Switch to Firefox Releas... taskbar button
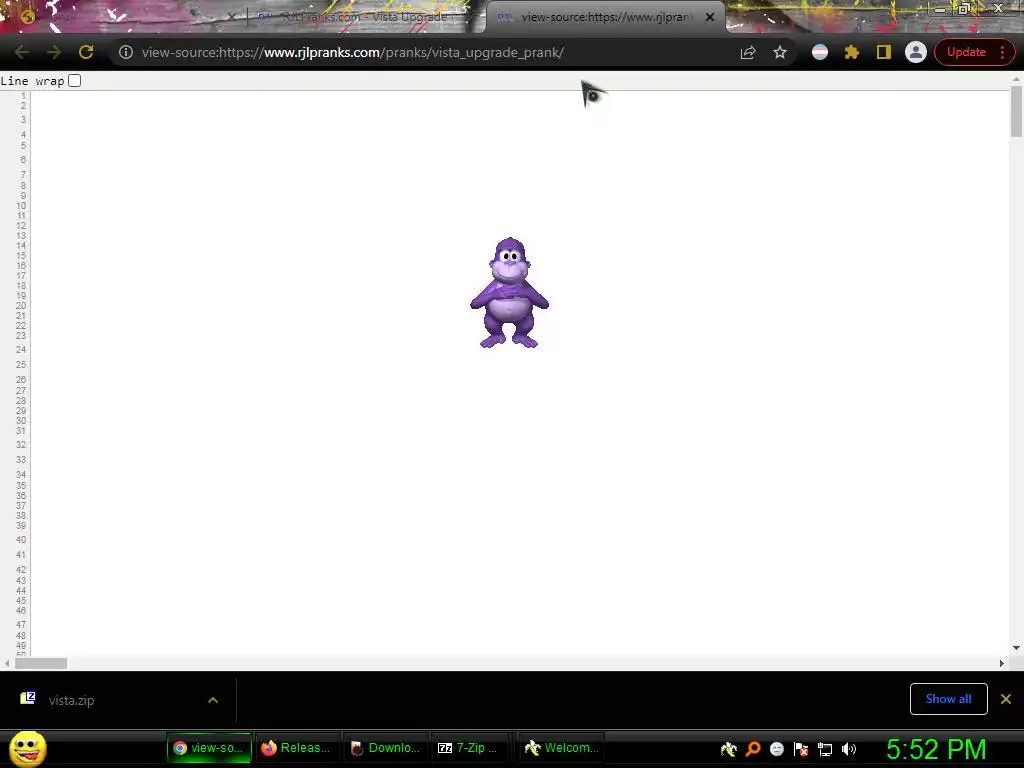The image size is (1024, 768). [296, 748]
